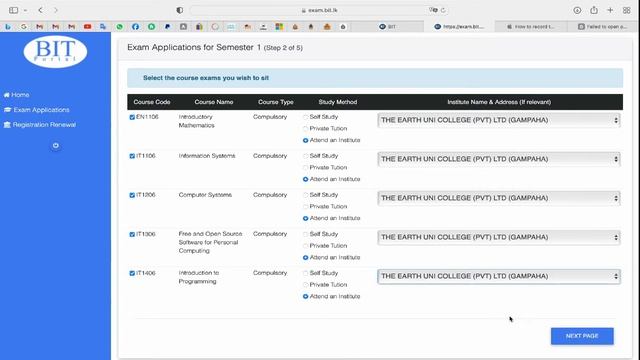Click the exam.bit.lk address bar

tap(319, 10)
